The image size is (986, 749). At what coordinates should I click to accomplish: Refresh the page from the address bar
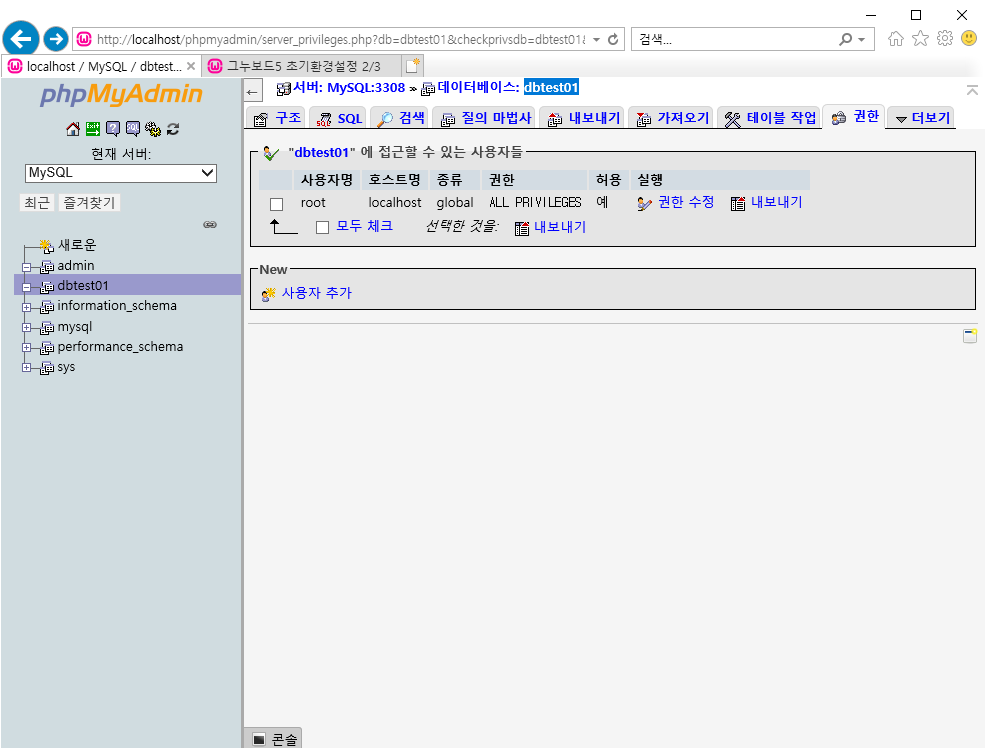[613, 40]
